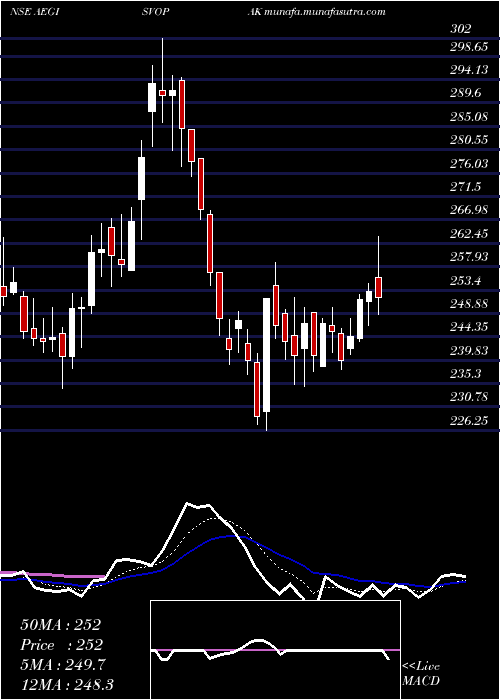Click the 253.4 price axis label
The image size is (500, 700).
pos(466,280)
